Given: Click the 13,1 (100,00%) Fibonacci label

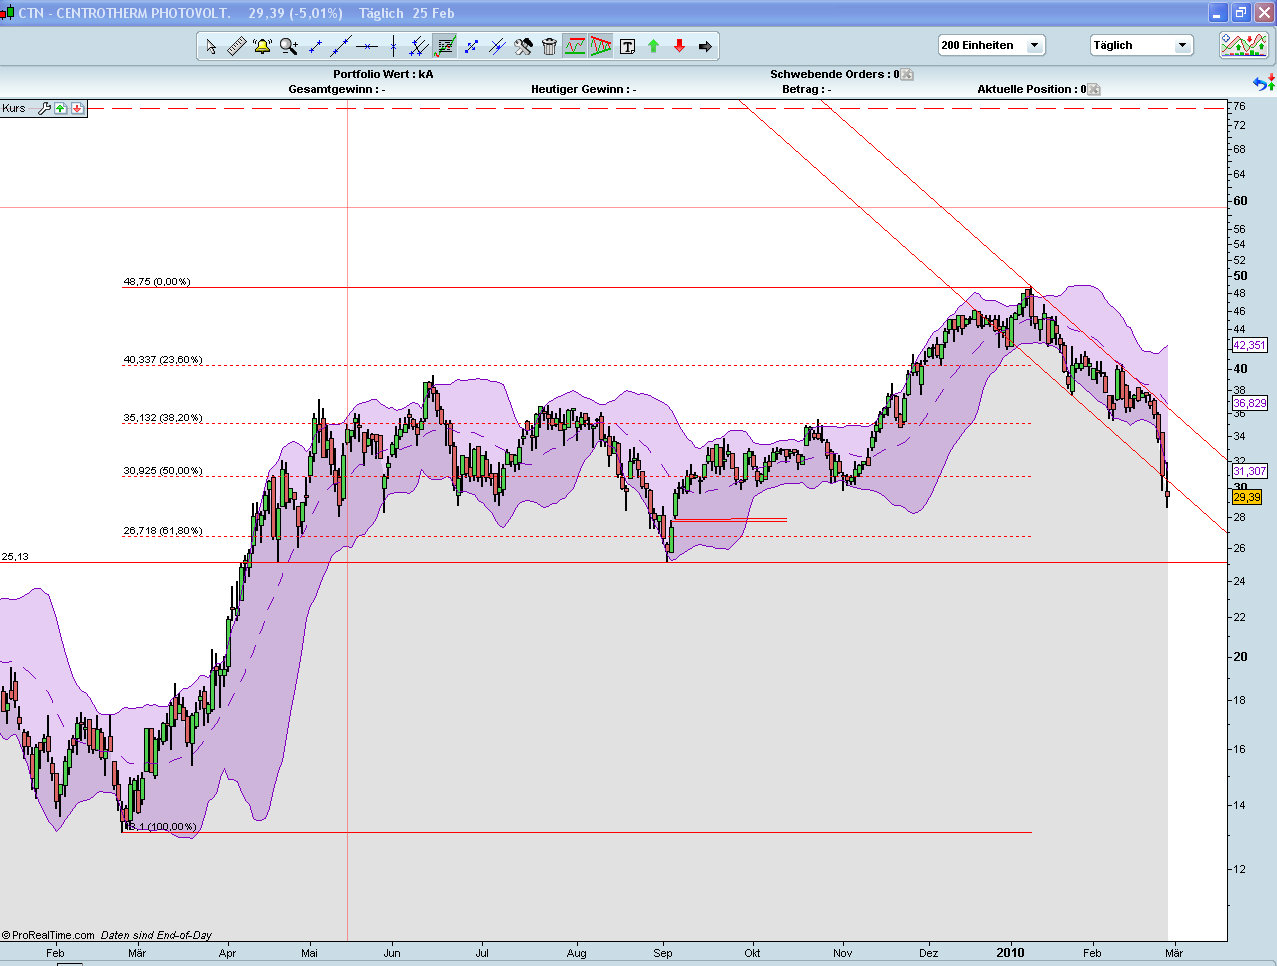Looking at the screenshot, I should pyautogui.click(x=161, y=827).
